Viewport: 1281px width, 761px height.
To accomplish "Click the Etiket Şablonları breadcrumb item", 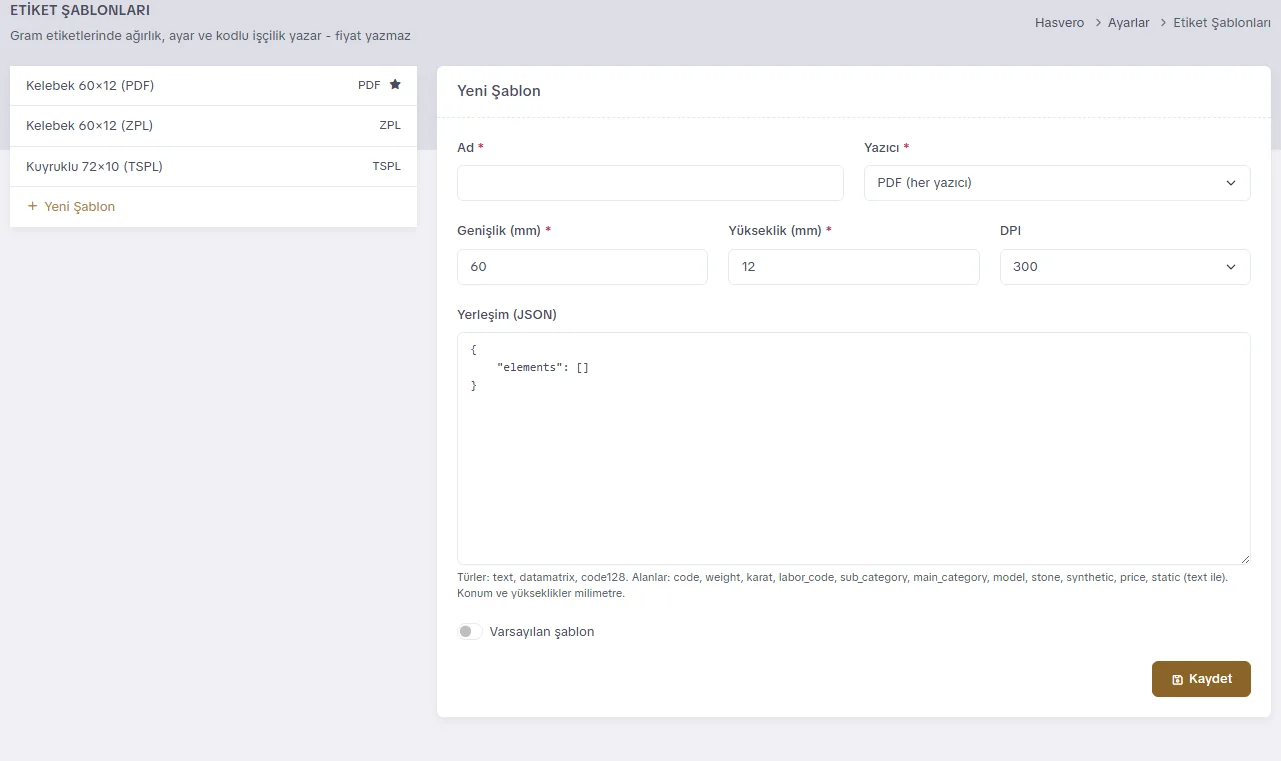I will 1222,22.
